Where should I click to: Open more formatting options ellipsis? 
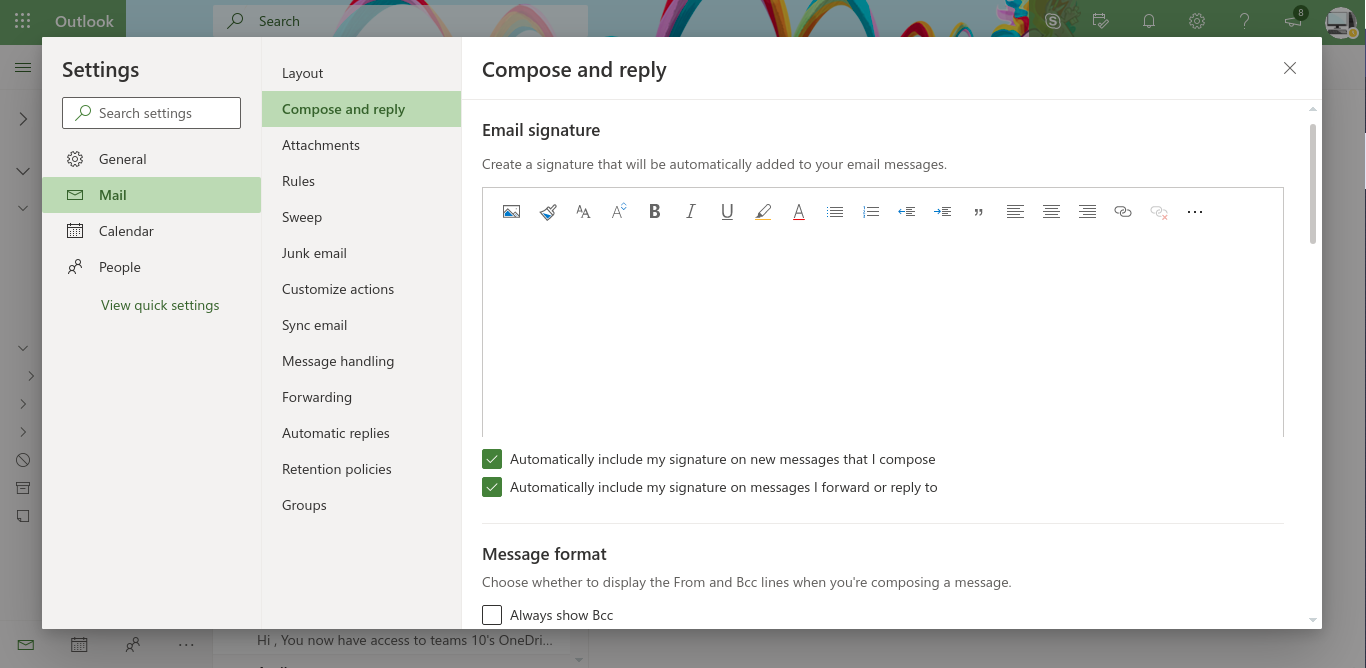(x=1195, y=212)
